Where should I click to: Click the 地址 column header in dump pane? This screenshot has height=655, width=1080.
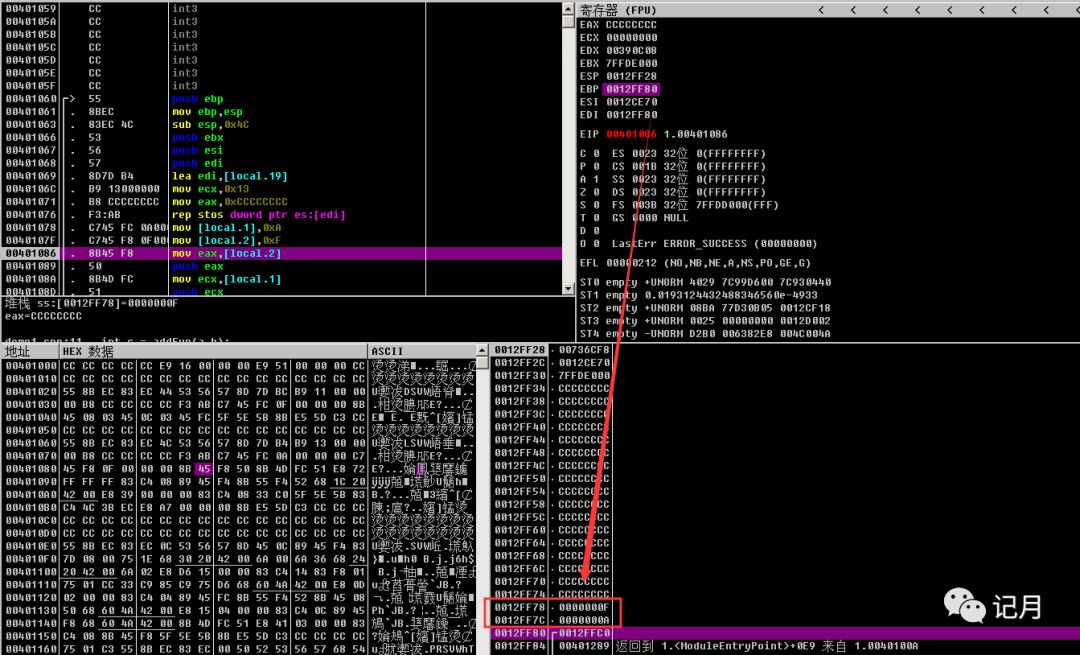[30, 351]
